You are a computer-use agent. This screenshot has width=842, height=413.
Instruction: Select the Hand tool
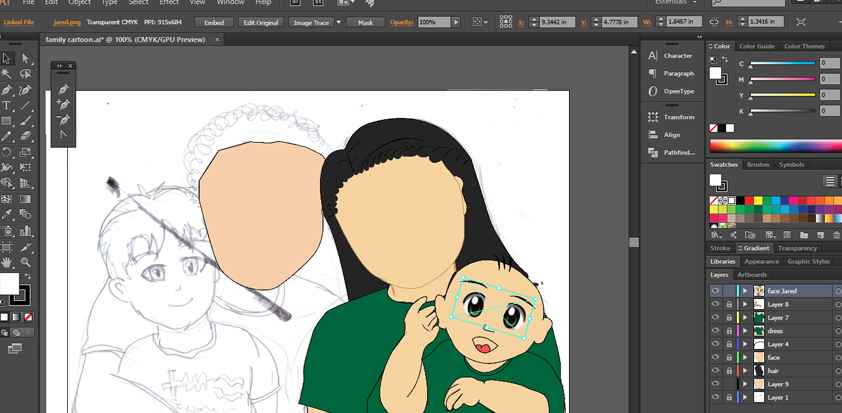(7, 262)
